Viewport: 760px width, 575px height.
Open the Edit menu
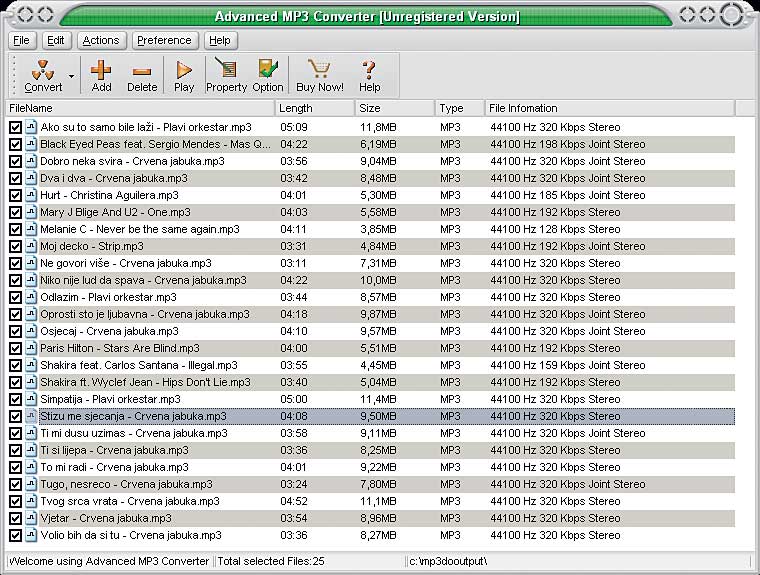pyautogui.click(x=55, y=40)
